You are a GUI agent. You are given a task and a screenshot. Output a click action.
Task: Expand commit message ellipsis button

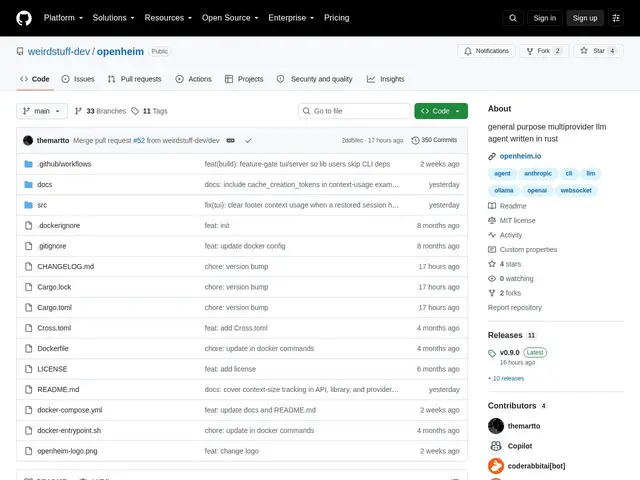click(231, 140)
